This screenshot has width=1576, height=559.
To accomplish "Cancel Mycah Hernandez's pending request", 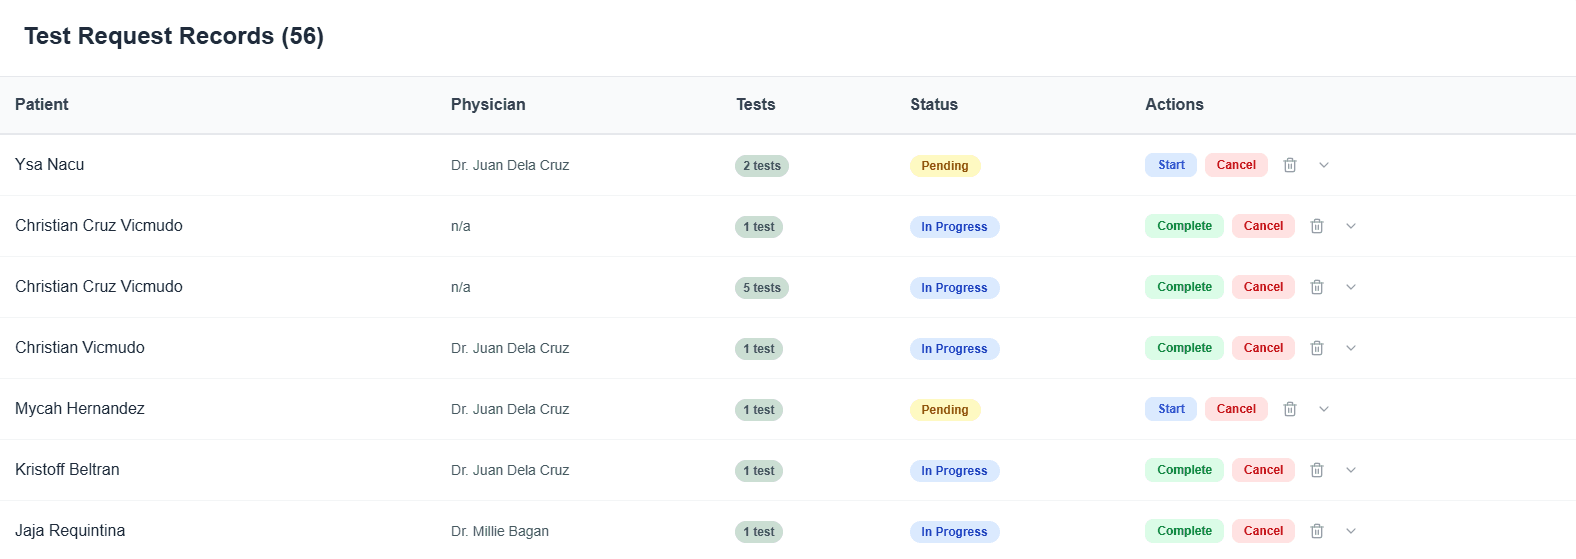I will [x=1236, y=409].
